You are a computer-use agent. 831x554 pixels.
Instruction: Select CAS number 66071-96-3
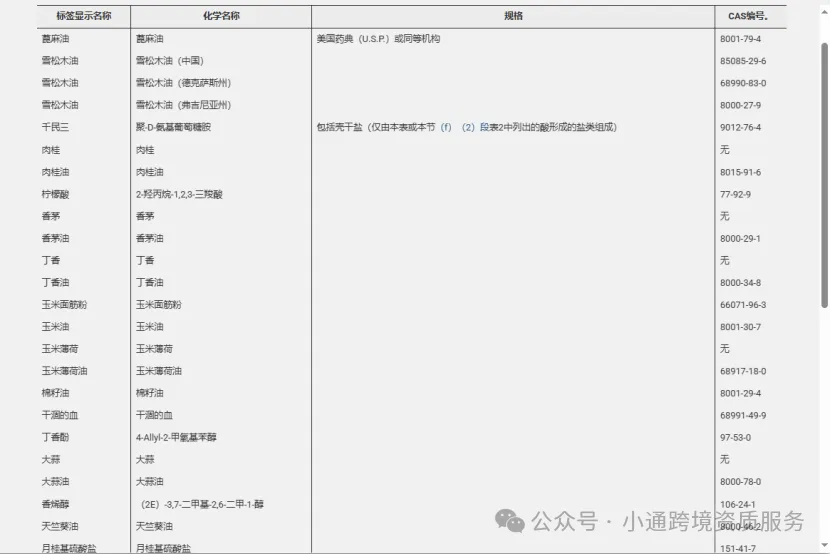click(x=743, y=305)
